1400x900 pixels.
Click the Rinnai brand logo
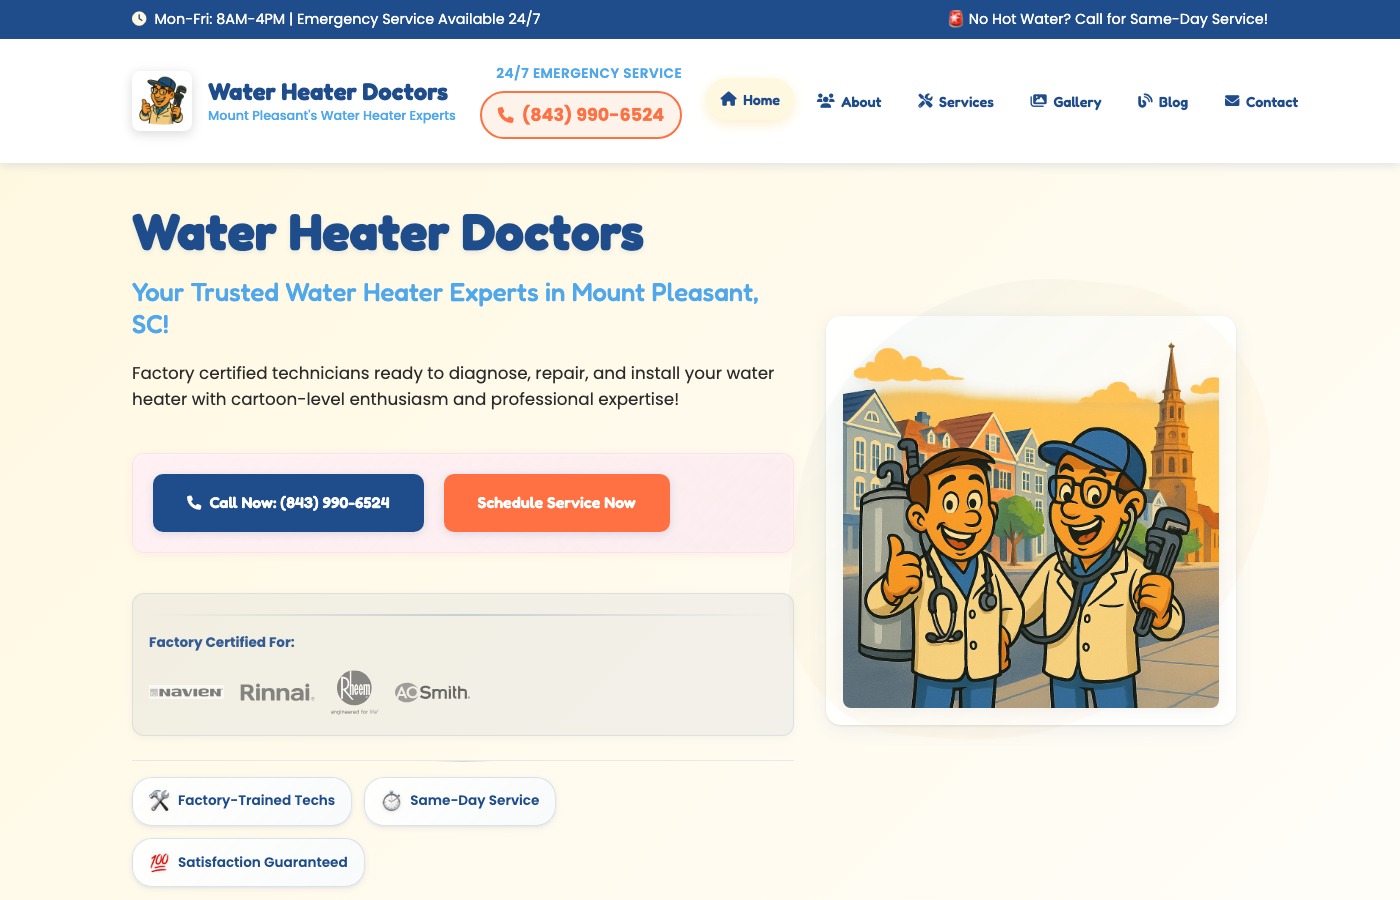277,692
